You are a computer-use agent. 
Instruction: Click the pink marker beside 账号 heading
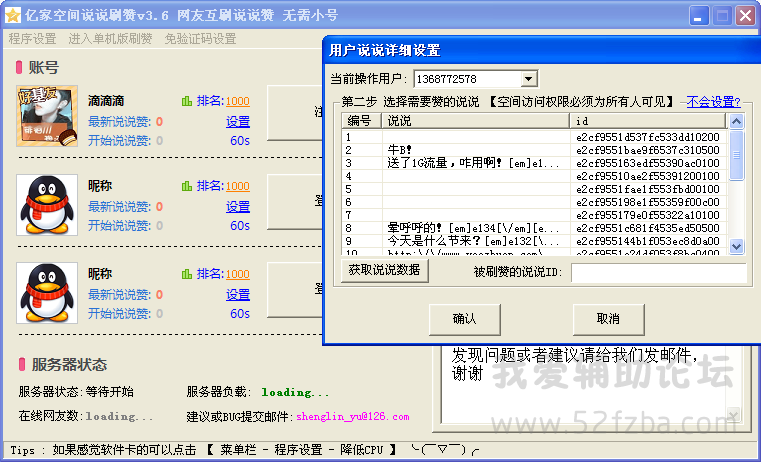19,67
